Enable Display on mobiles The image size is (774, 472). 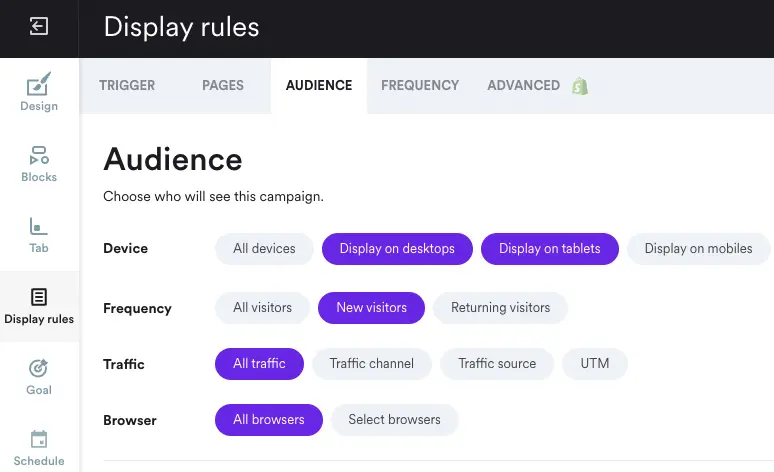(698, 249)
